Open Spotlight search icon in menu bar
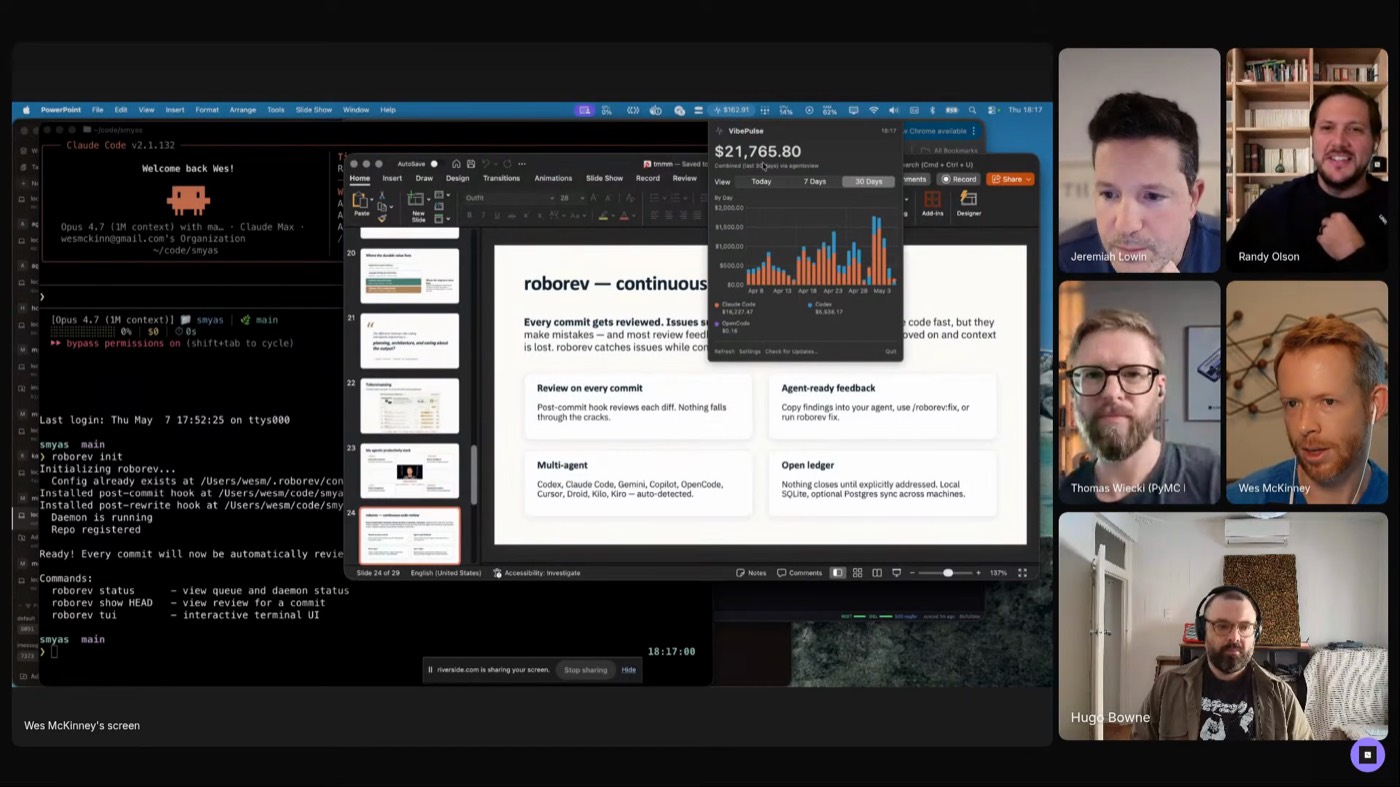 (x=972, y=110)
